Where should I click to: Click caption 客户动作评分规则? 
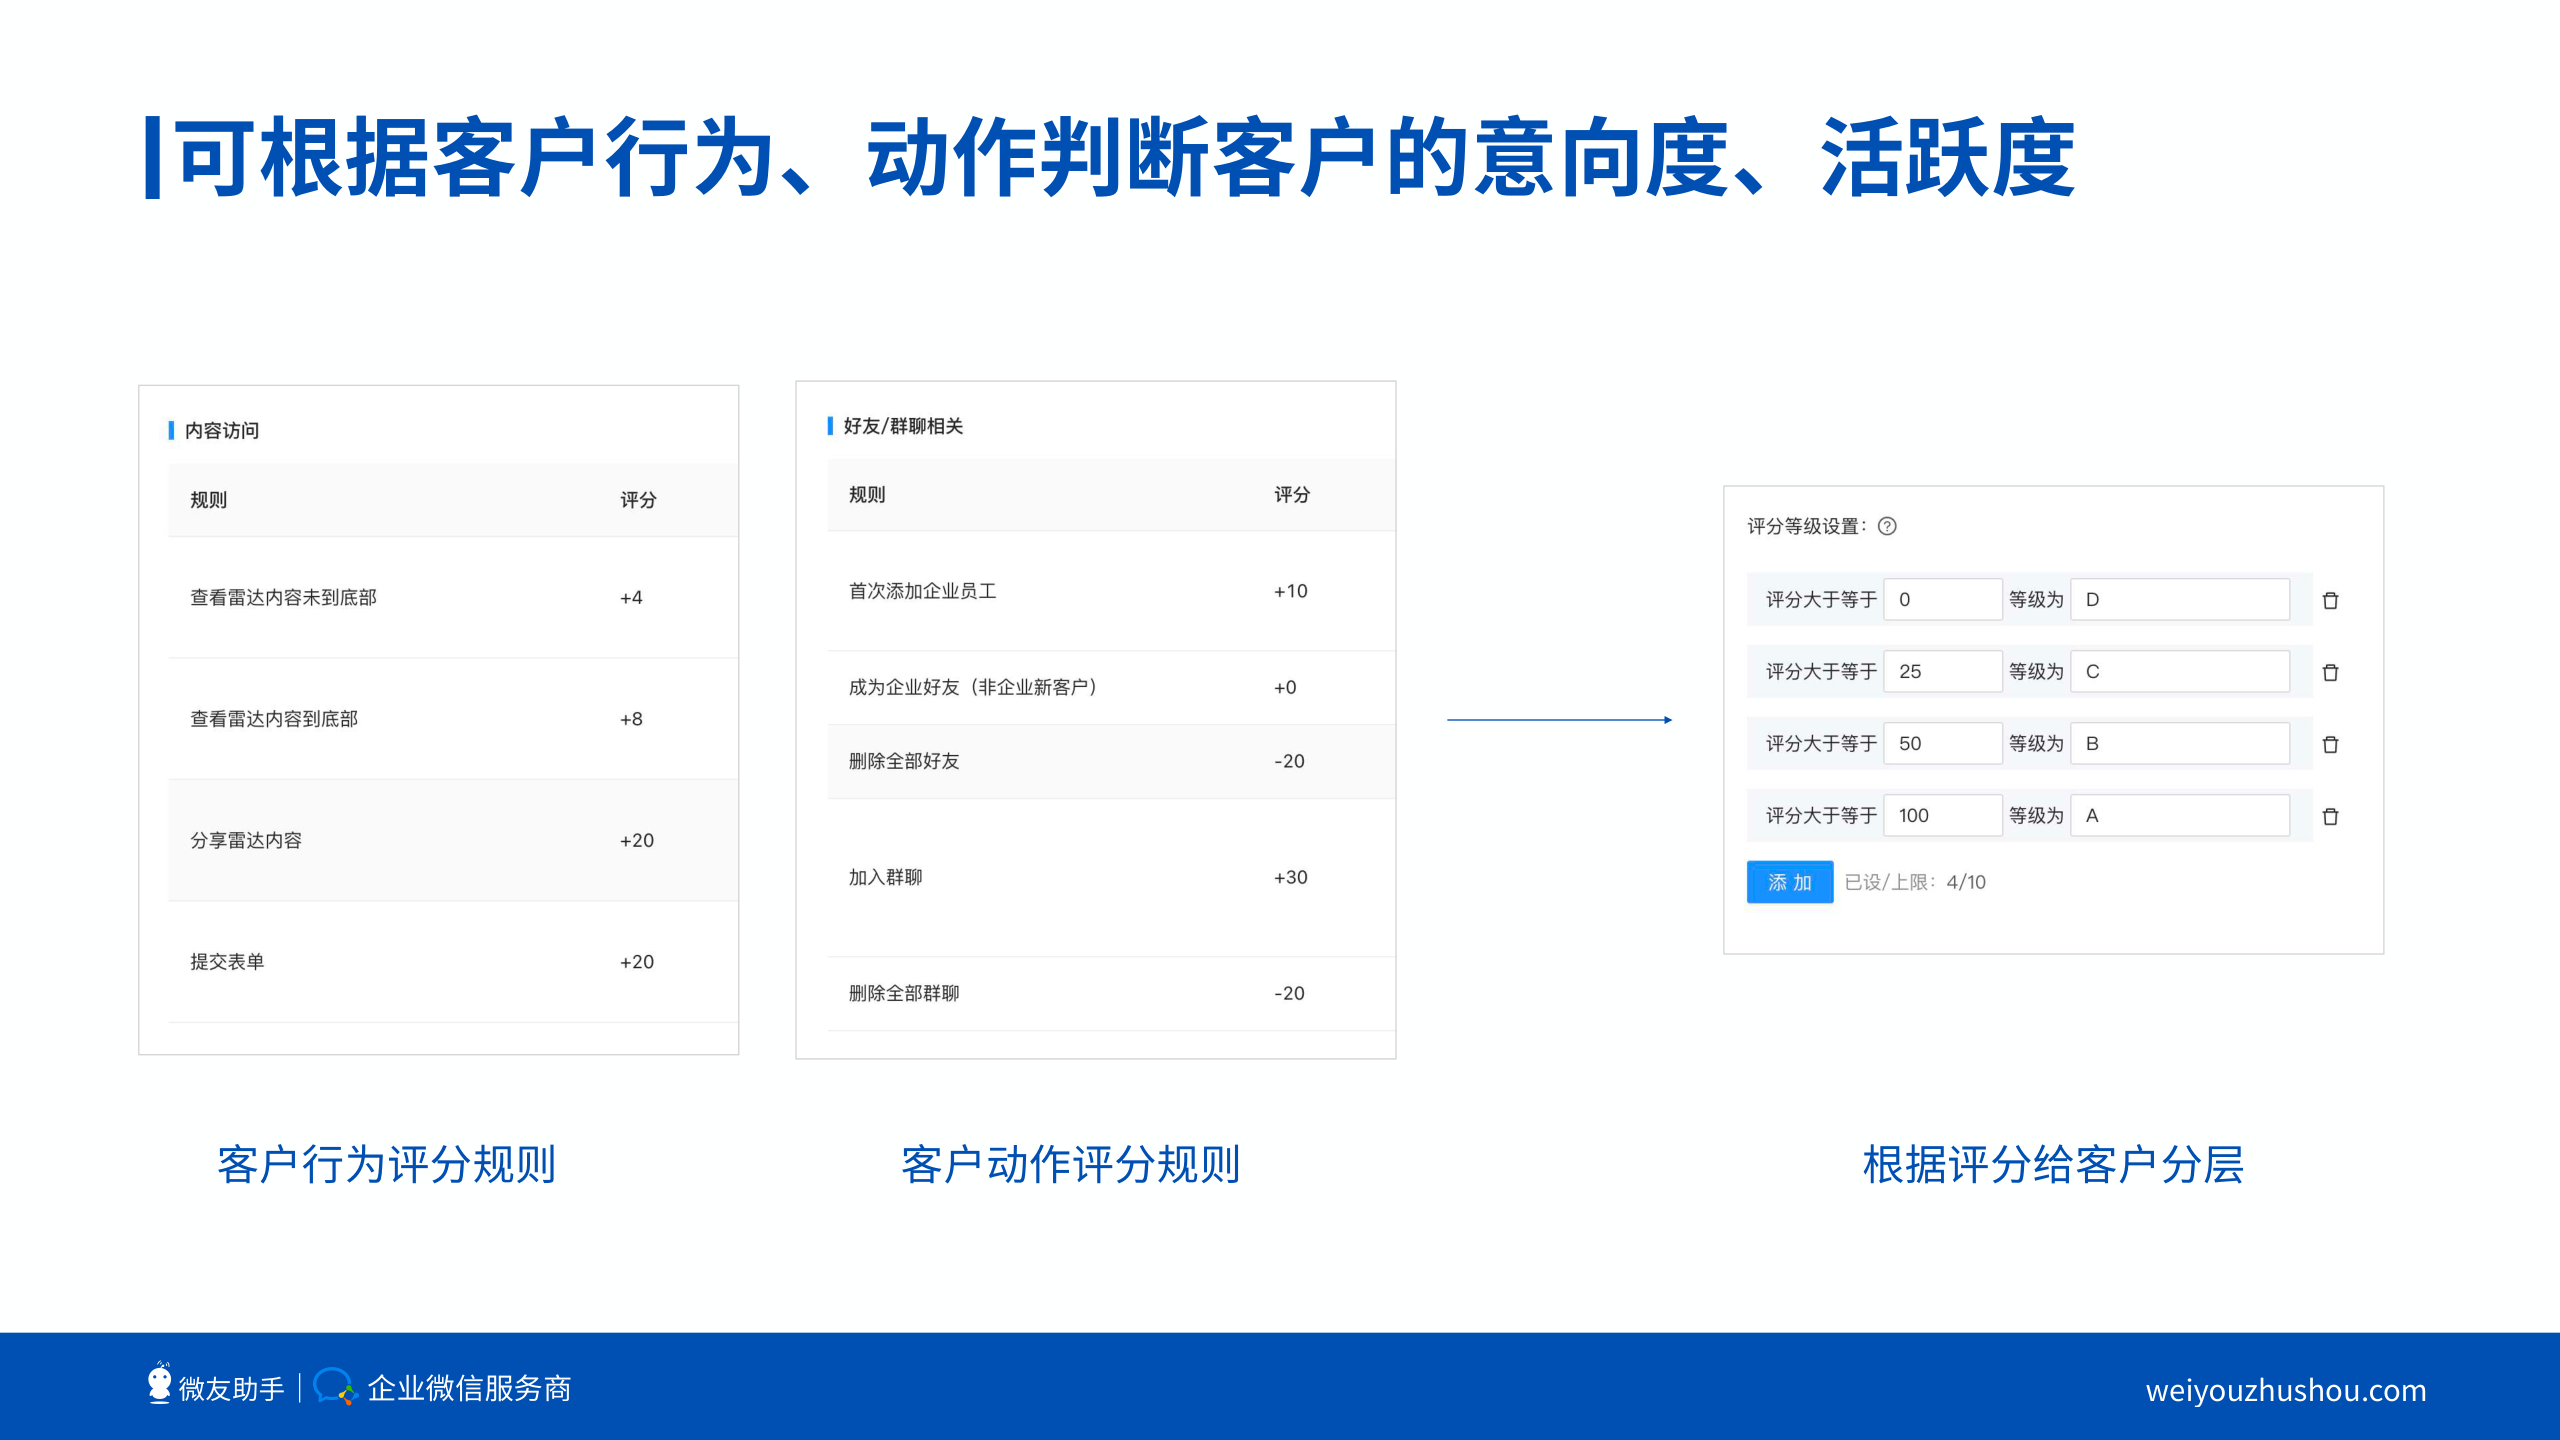coord(1071,1165)
